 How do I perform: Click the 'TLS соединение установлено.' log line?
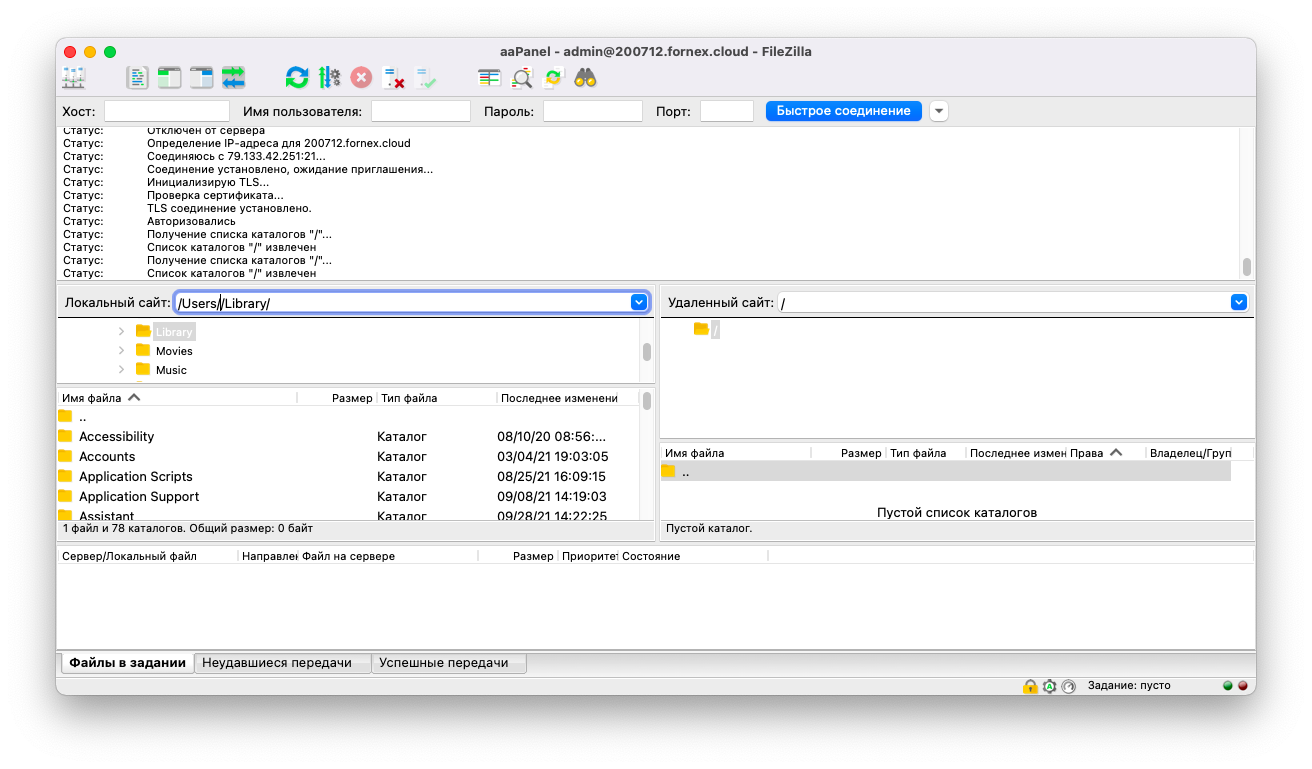(229, 208)
